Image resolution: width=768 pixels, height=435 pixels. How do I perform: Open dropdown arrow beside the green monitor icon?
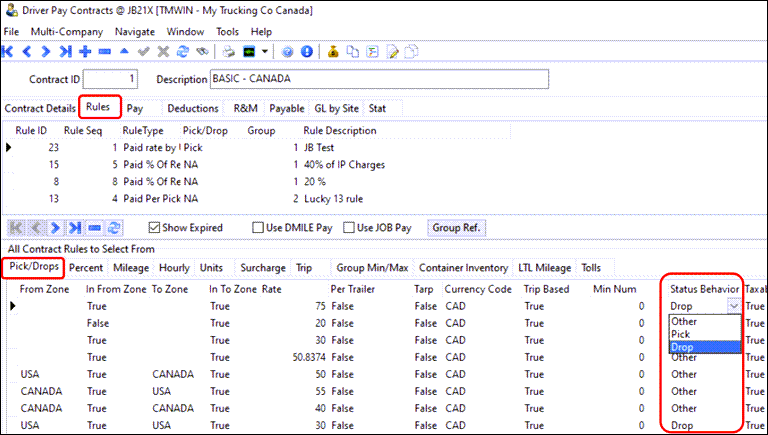[x=263, y=51]
